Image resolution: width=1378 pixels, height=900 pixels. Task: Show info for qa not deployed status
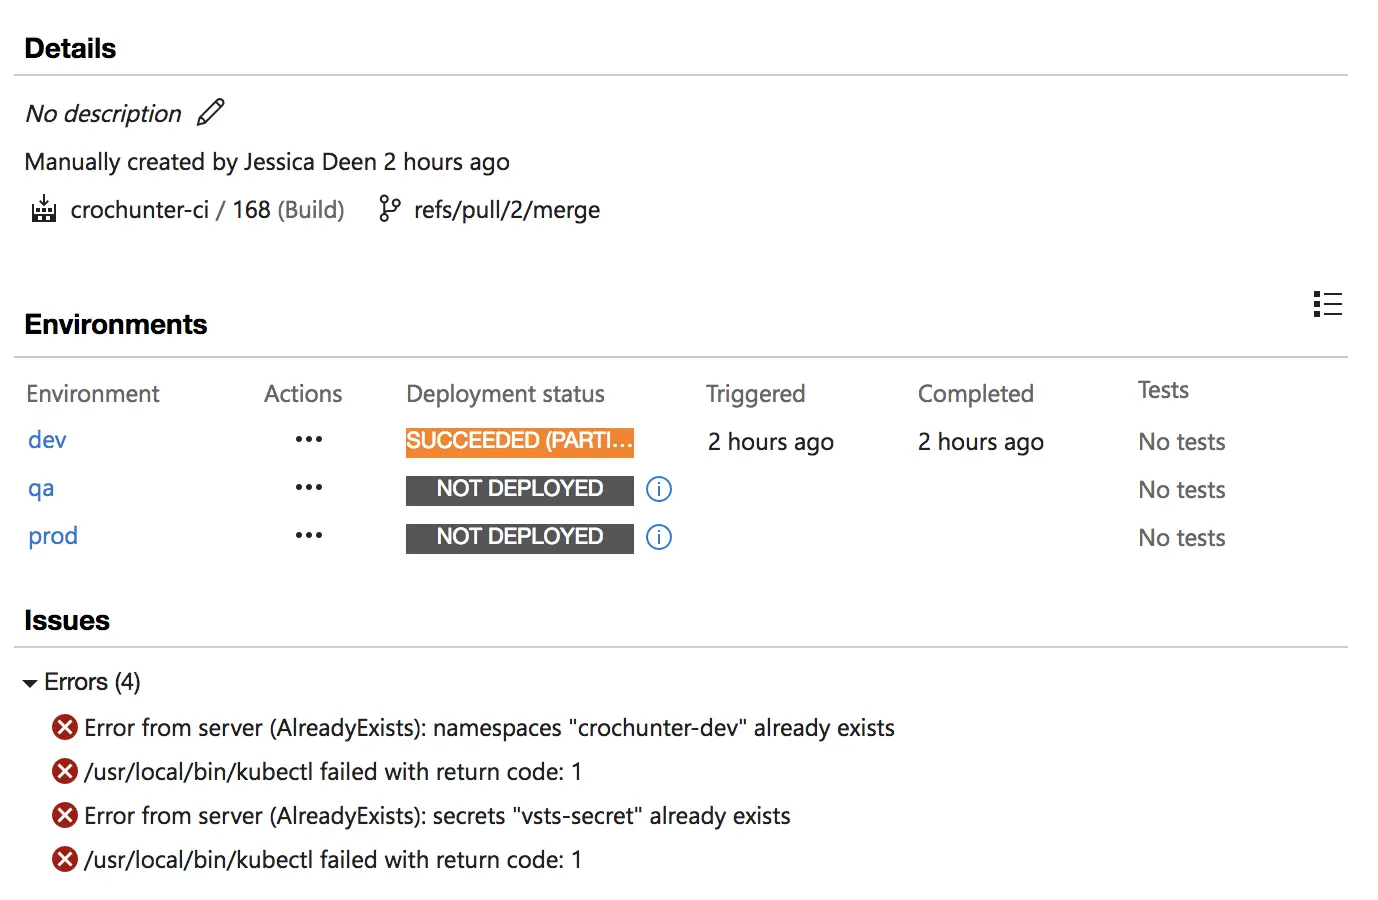pos(659,489)
